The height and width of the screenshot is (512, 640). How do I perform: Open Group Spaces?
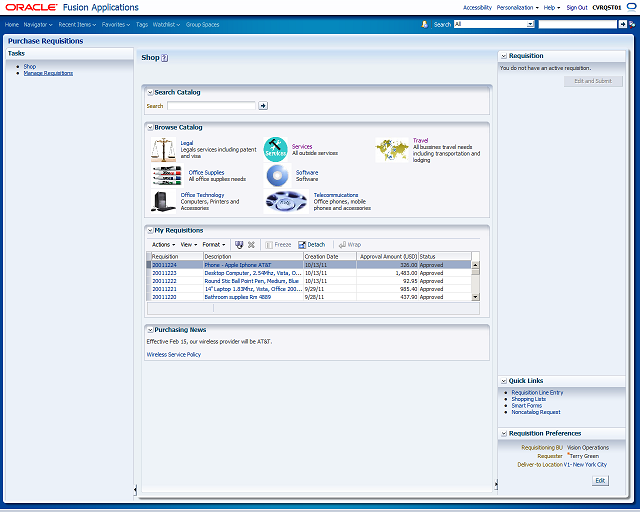[x=202, y=24]
